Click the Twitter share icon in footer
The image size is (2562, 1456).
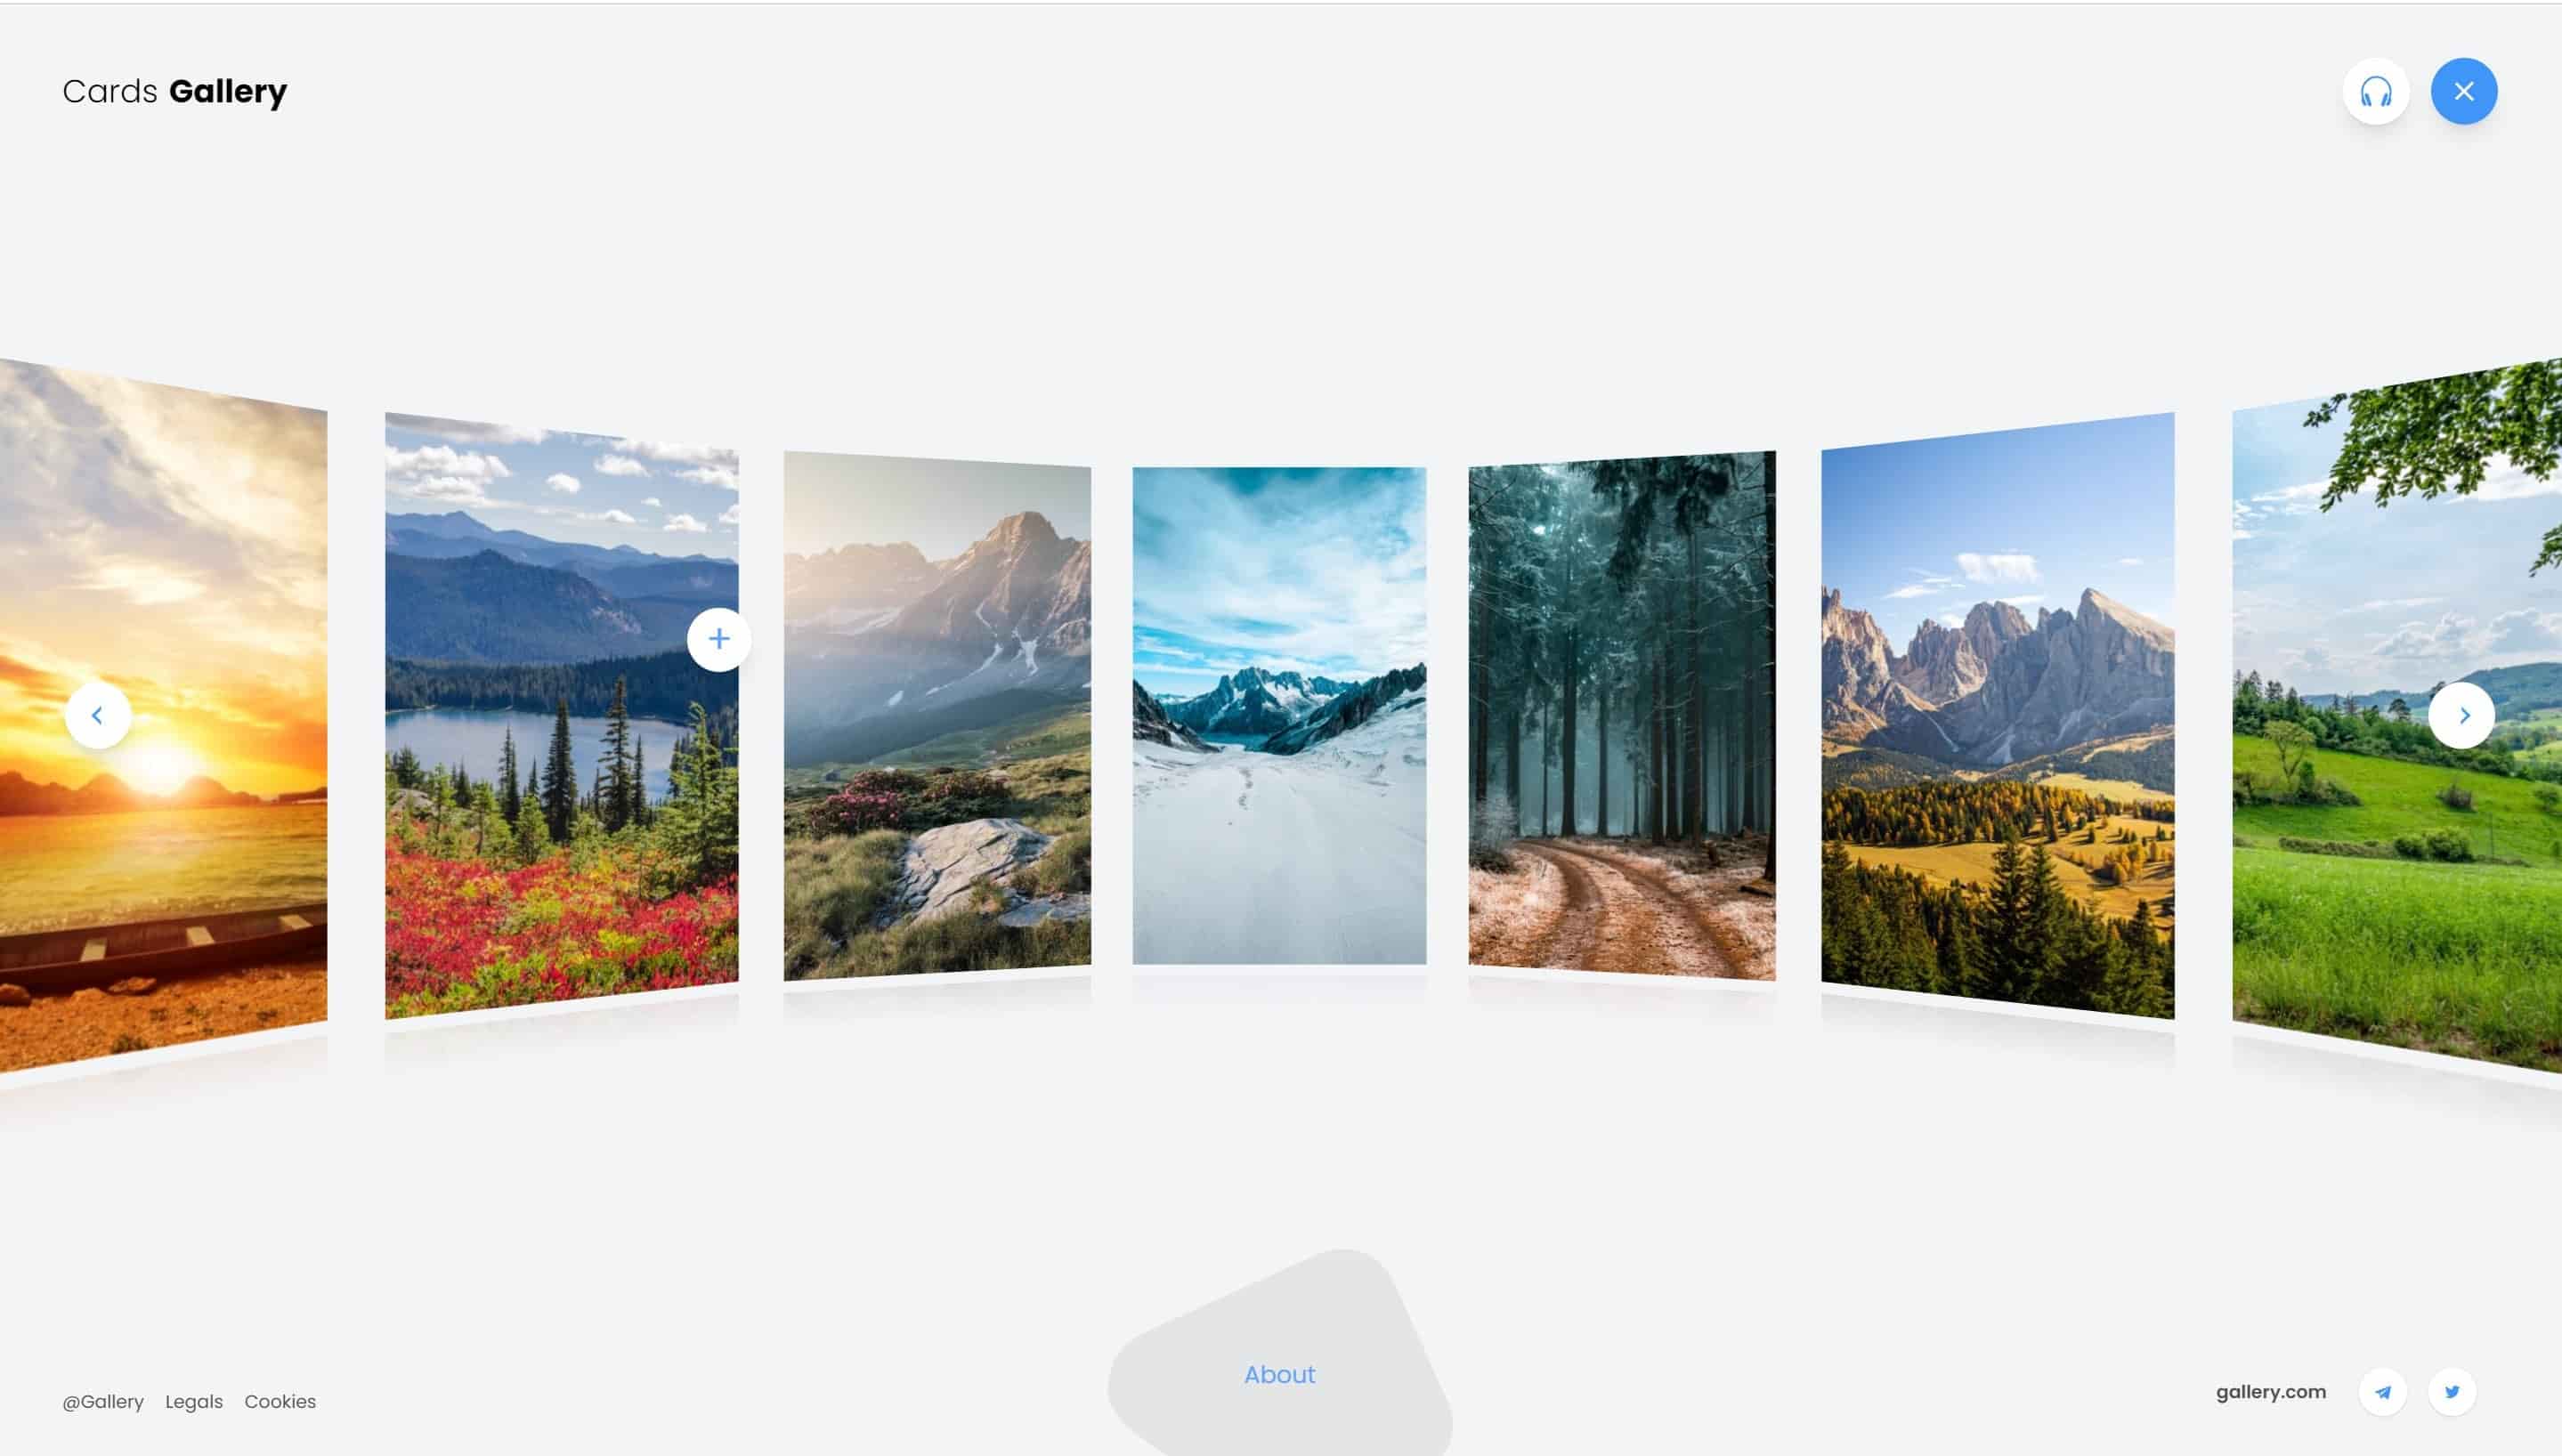click(x=2449, y=1391)
